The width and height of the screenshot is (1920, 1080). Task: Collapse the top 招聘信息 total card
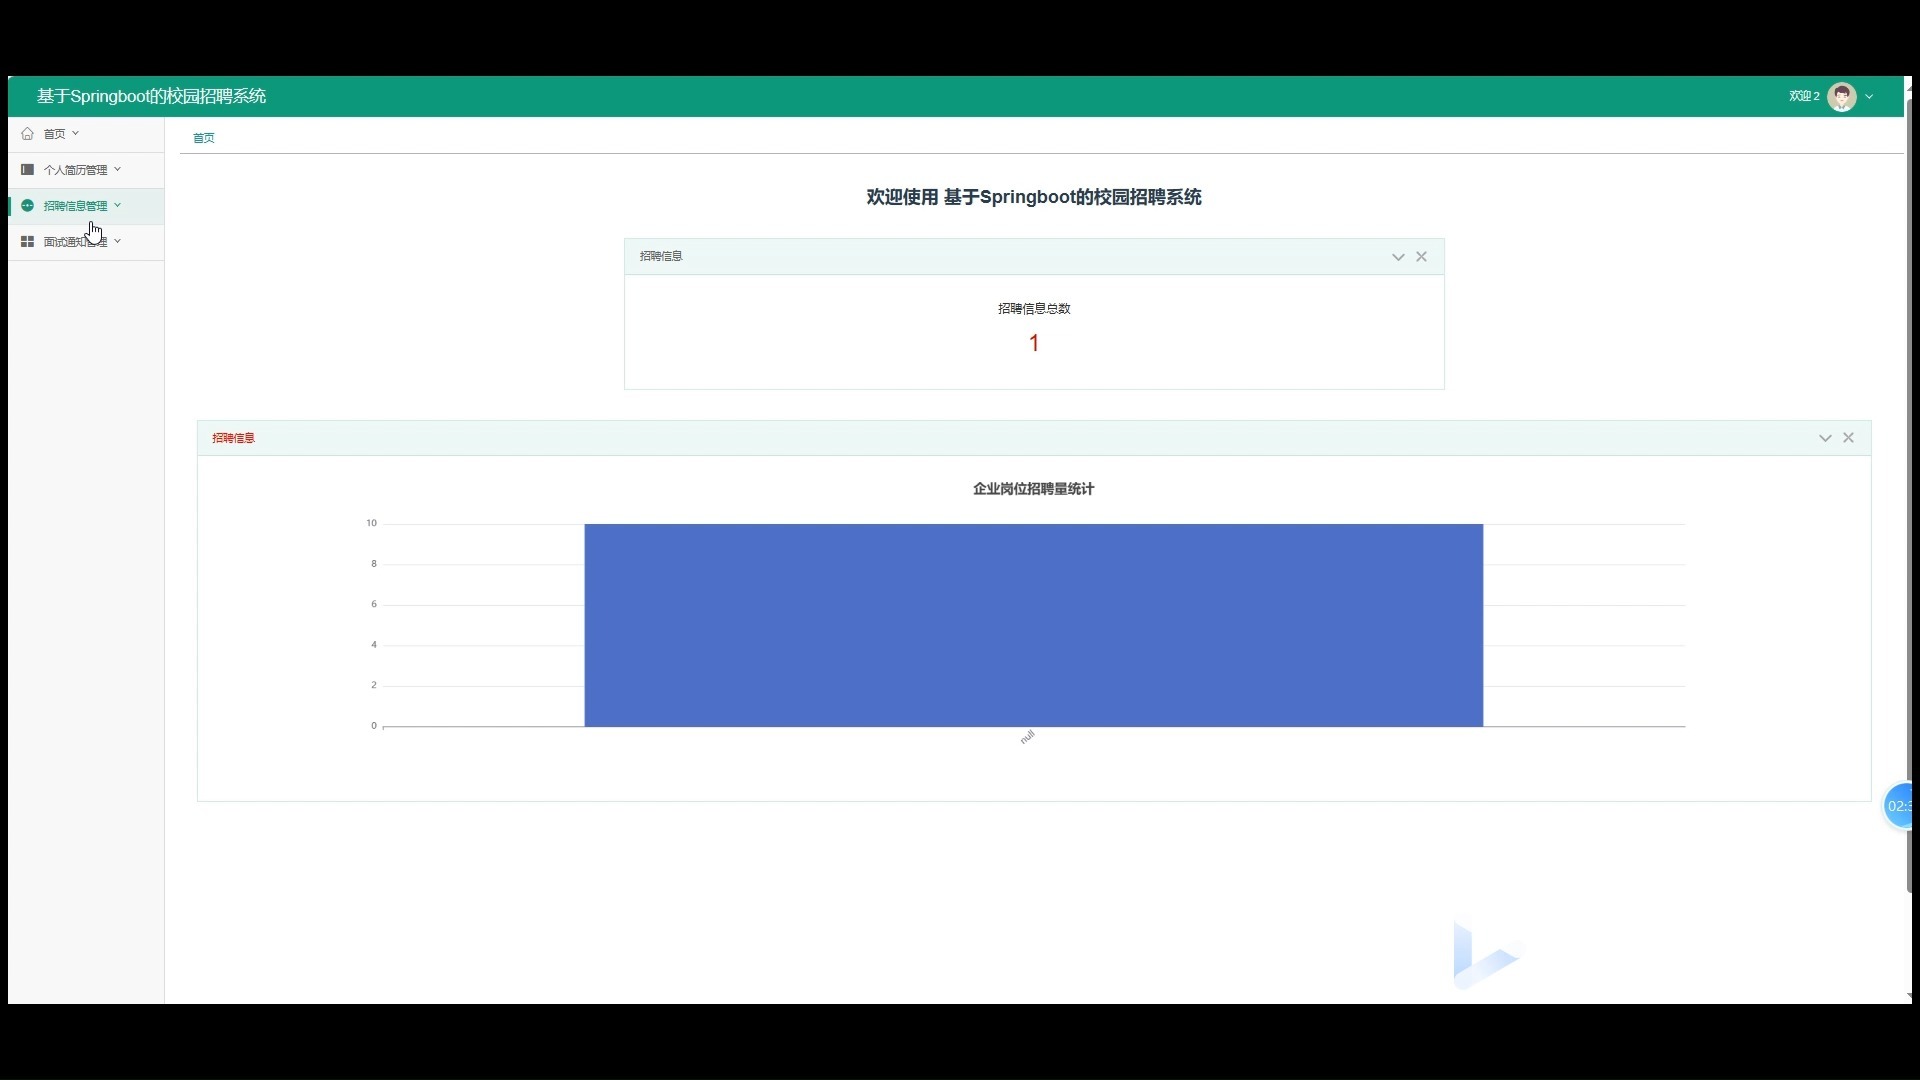1398,257
